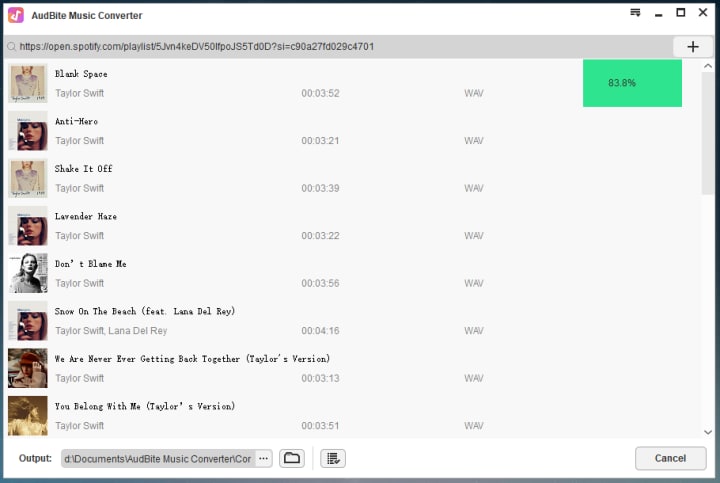Click the Shake It Off track title
The image size is (720, 483).
(x=83, y=169)
